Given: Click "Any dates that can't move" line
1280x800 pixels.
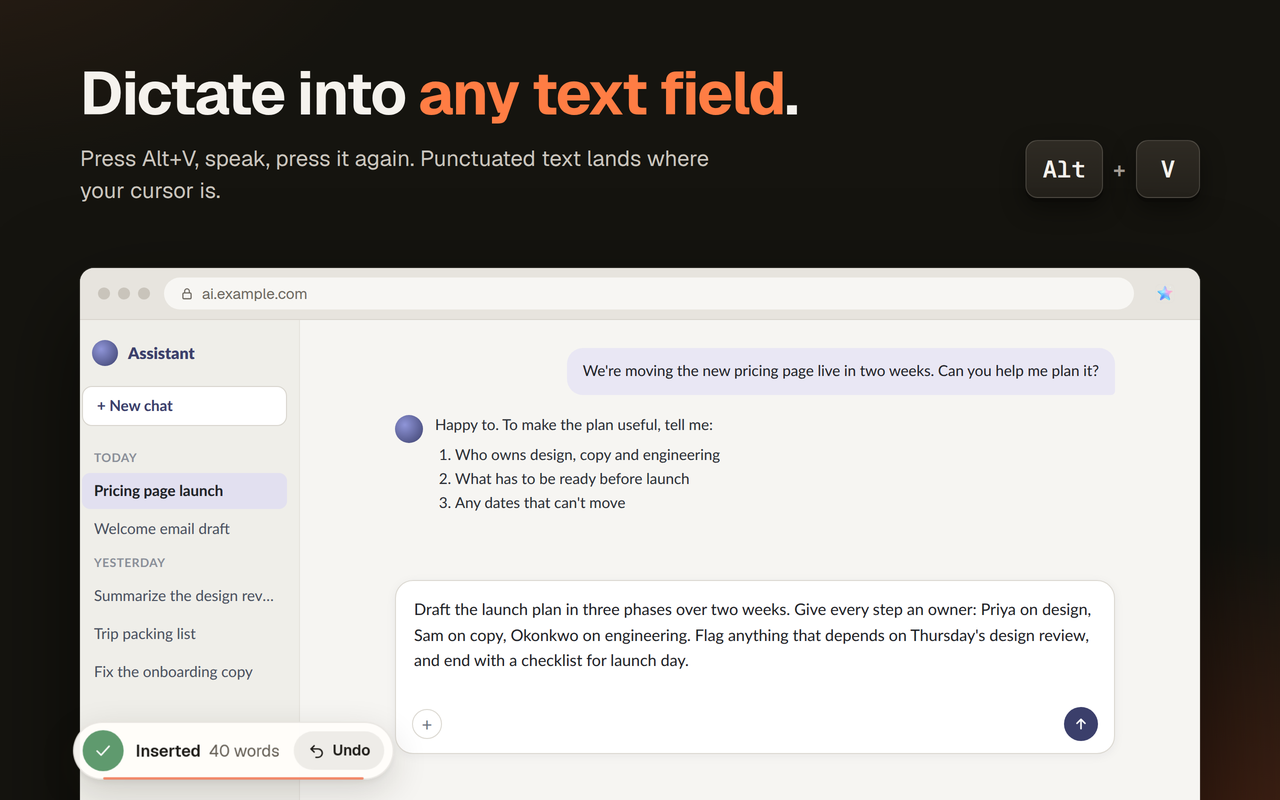Looking at the screenshot, I should (x=540, y=503).
